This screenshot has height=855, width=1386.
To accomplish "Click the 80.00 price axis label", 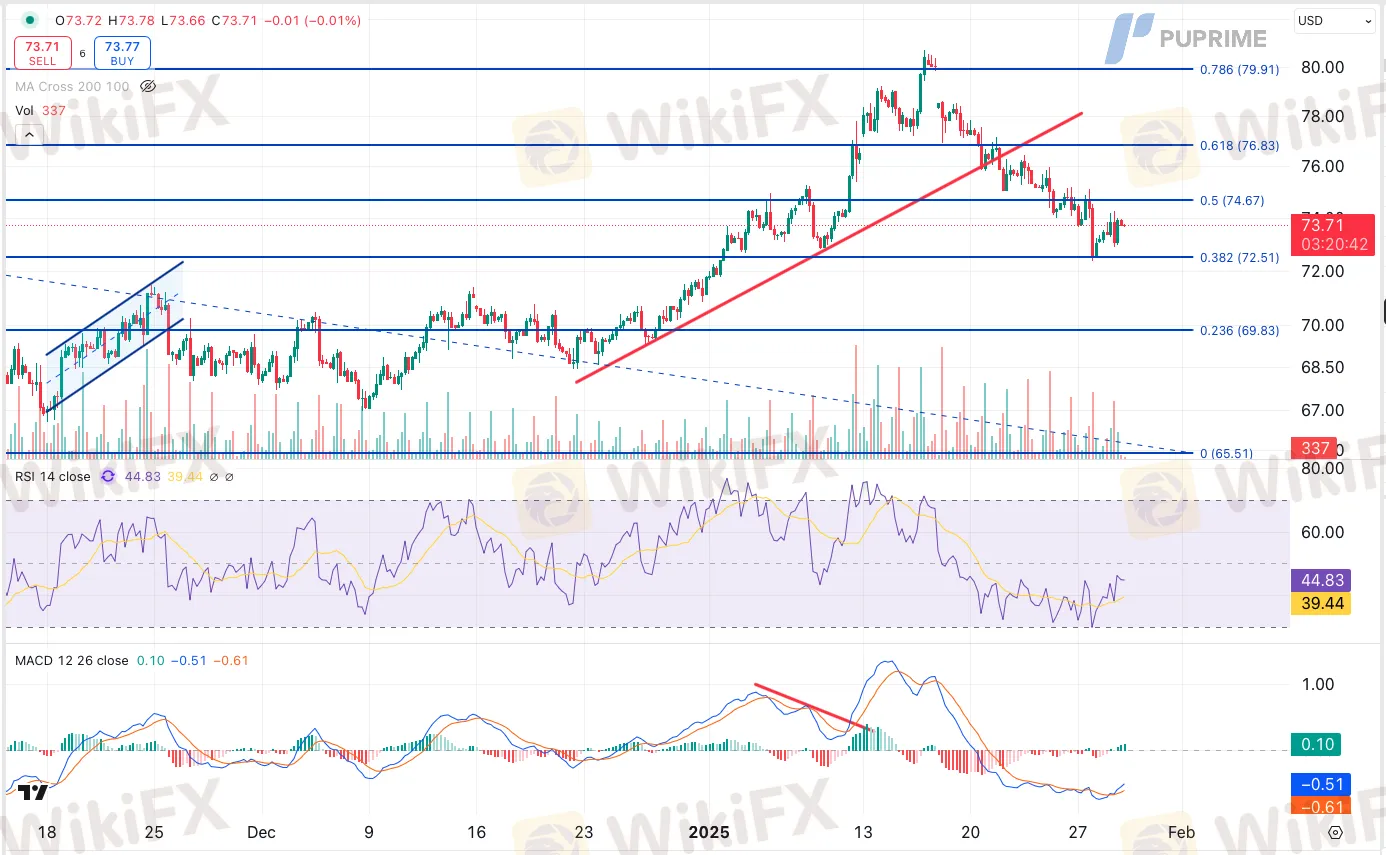I will 1321,67.
